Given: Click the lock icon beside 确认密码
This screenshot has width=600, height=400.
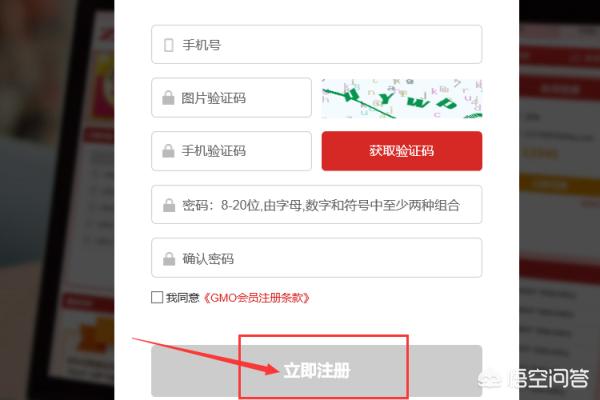Looking at the screenshot, I should [169, 259].
